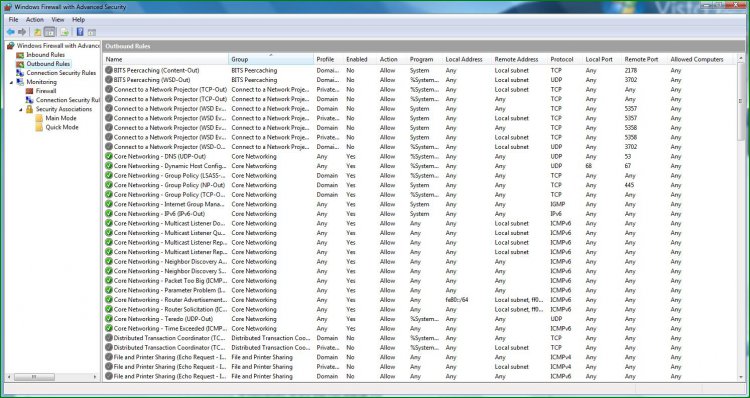Click the tree pane horizontal scrollbar thumb

pyautogui.click(x=34, y=377)
